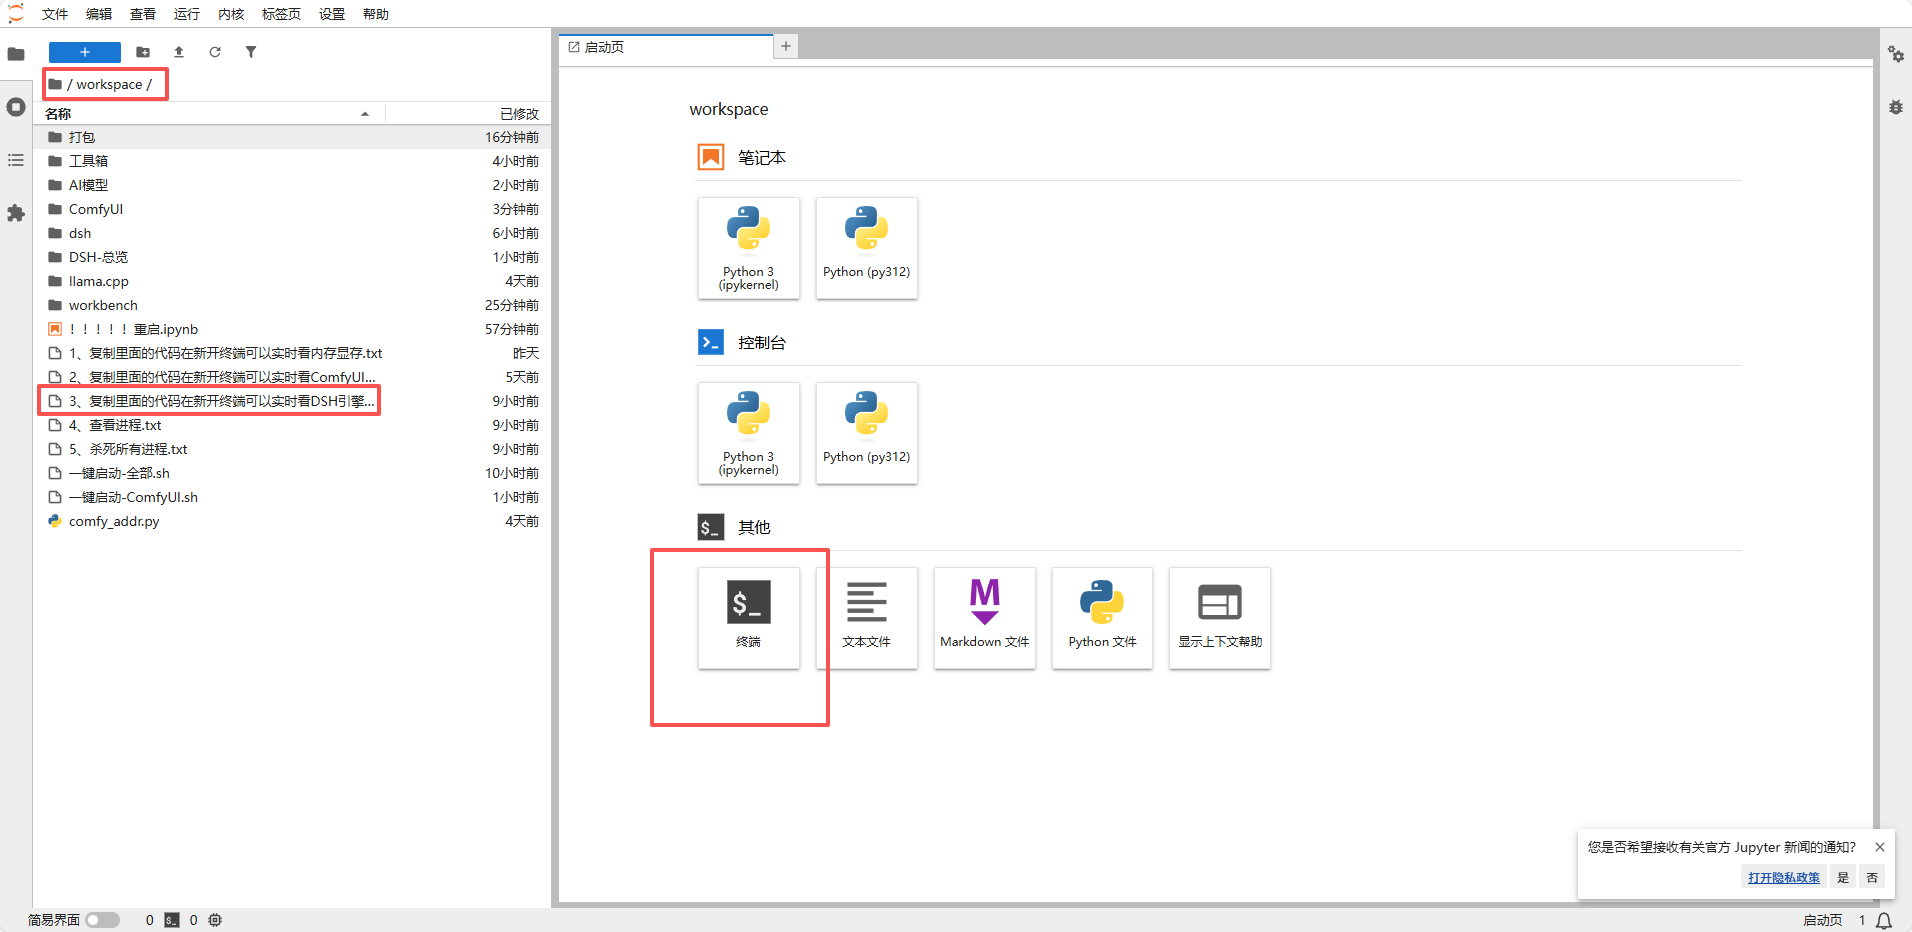Open the property inspector gears icon
This screenshot has height=932, width=1912.
pos(1896,54)
